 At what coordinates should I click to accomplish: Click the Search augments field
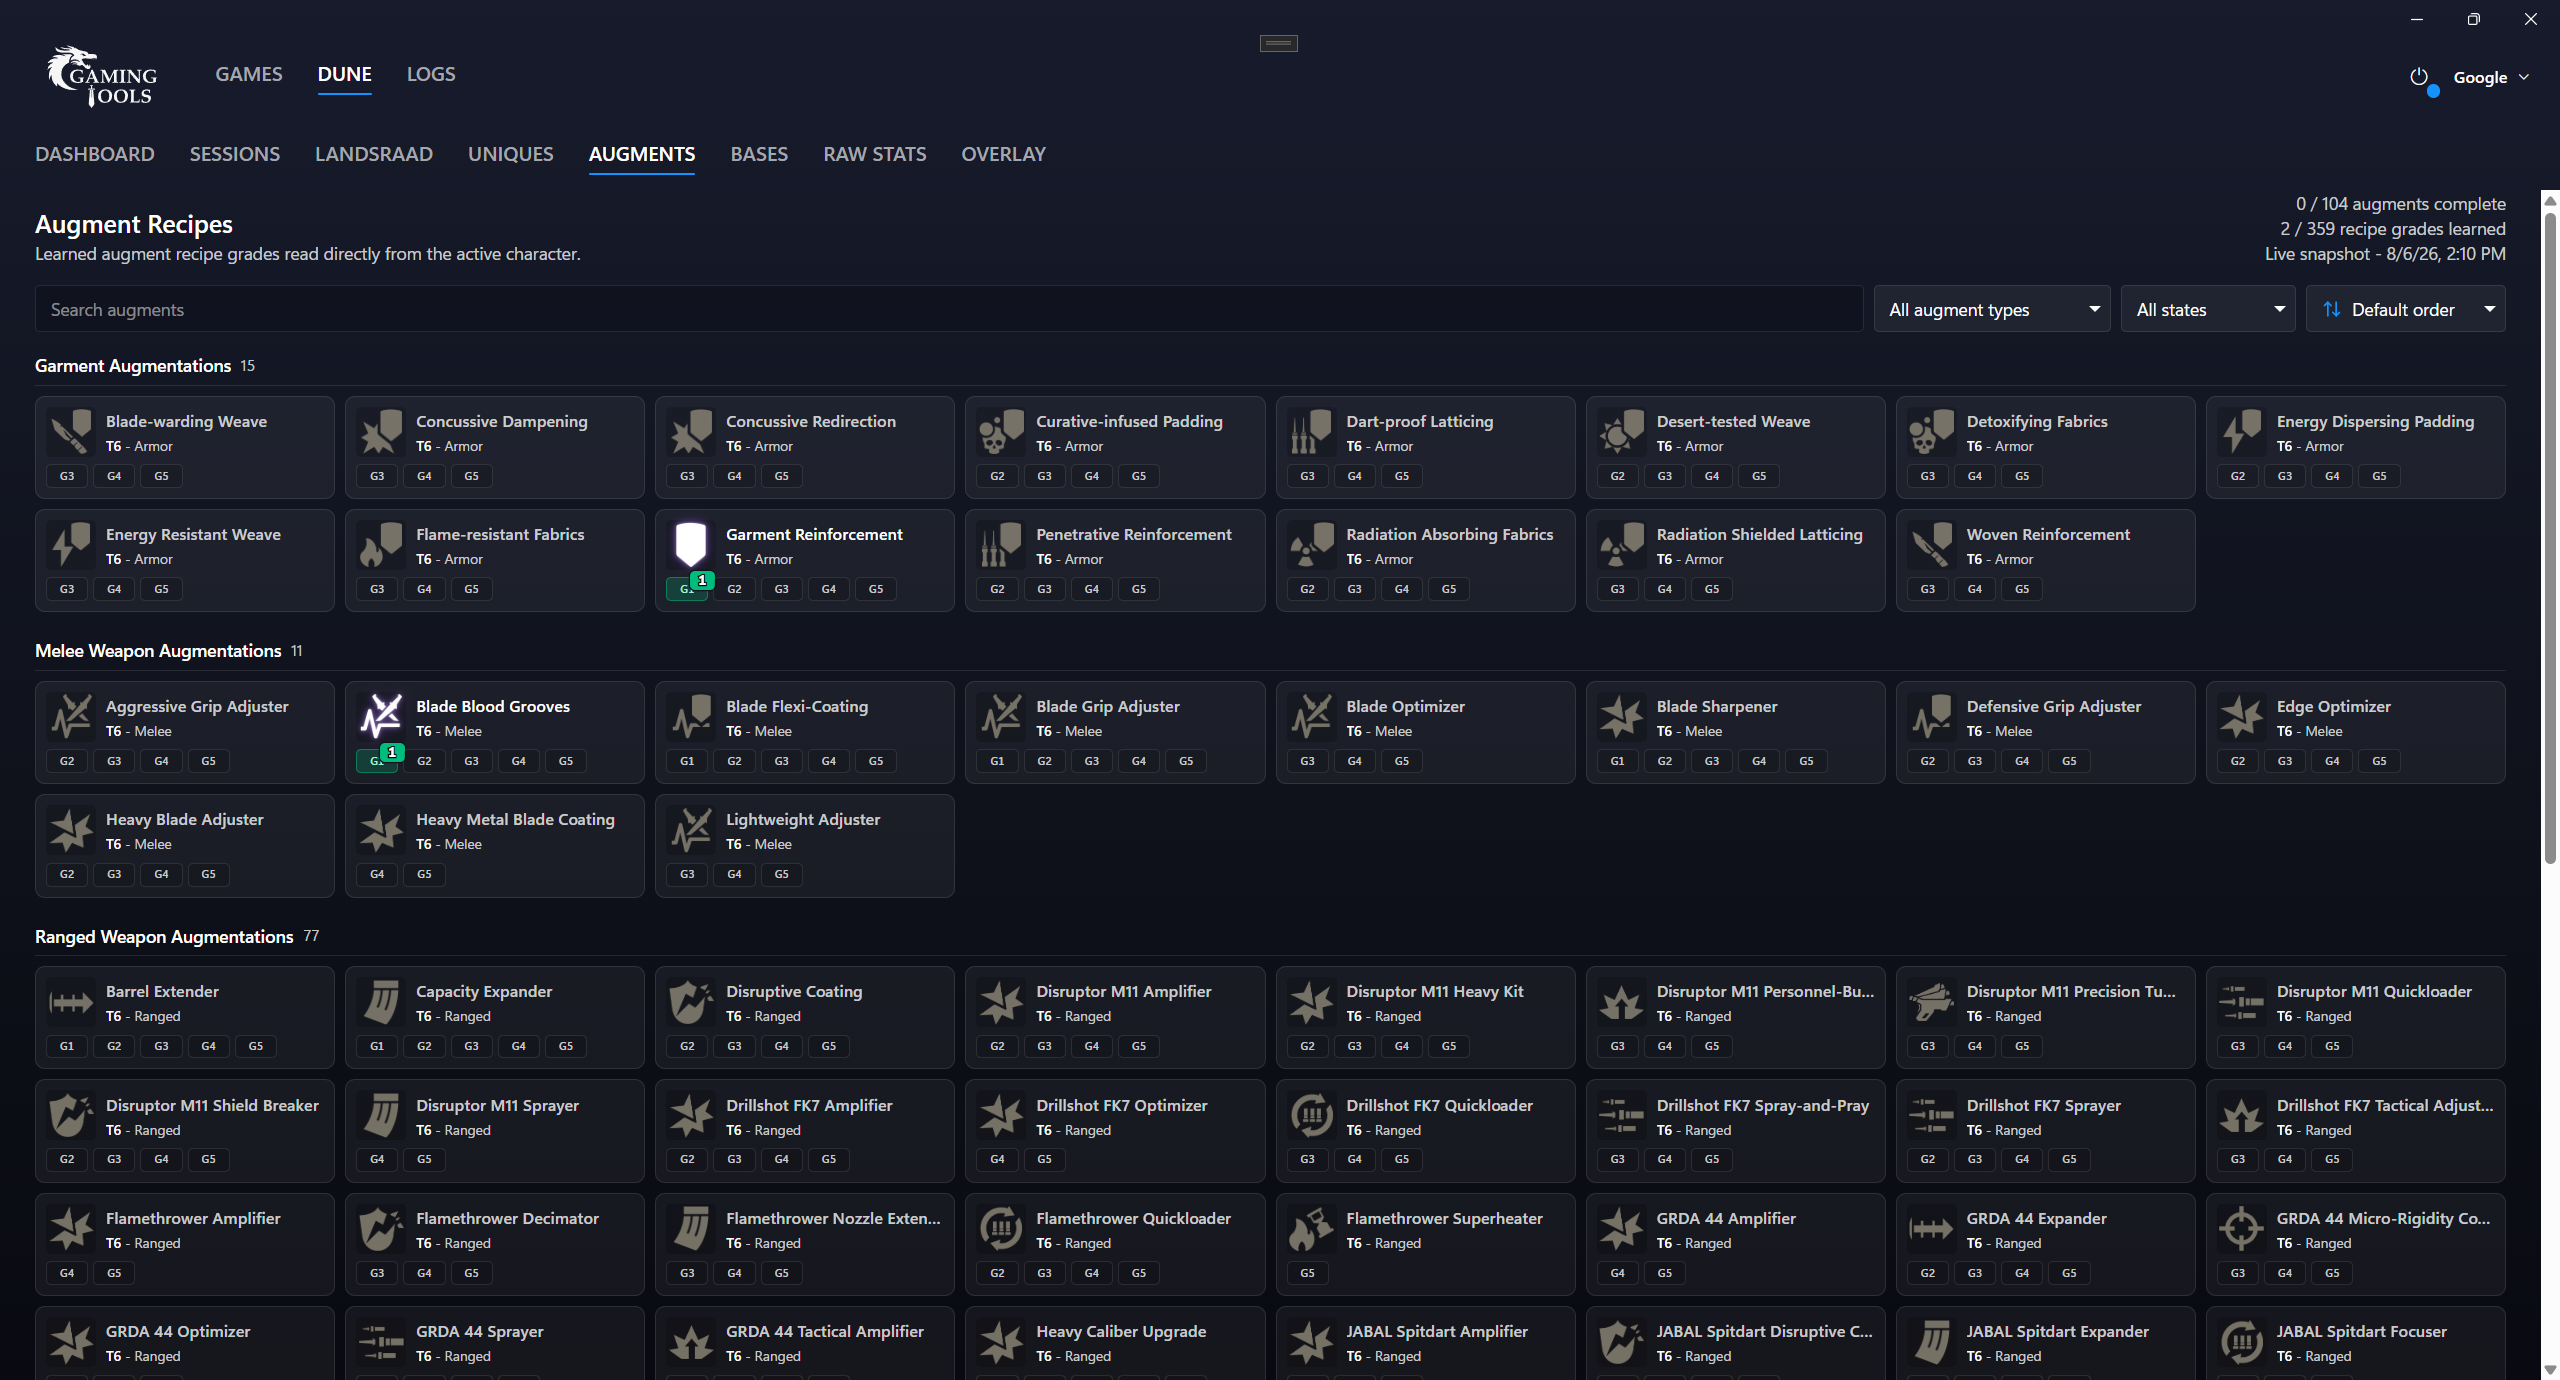pyautogui.click(x=949, y=309)
